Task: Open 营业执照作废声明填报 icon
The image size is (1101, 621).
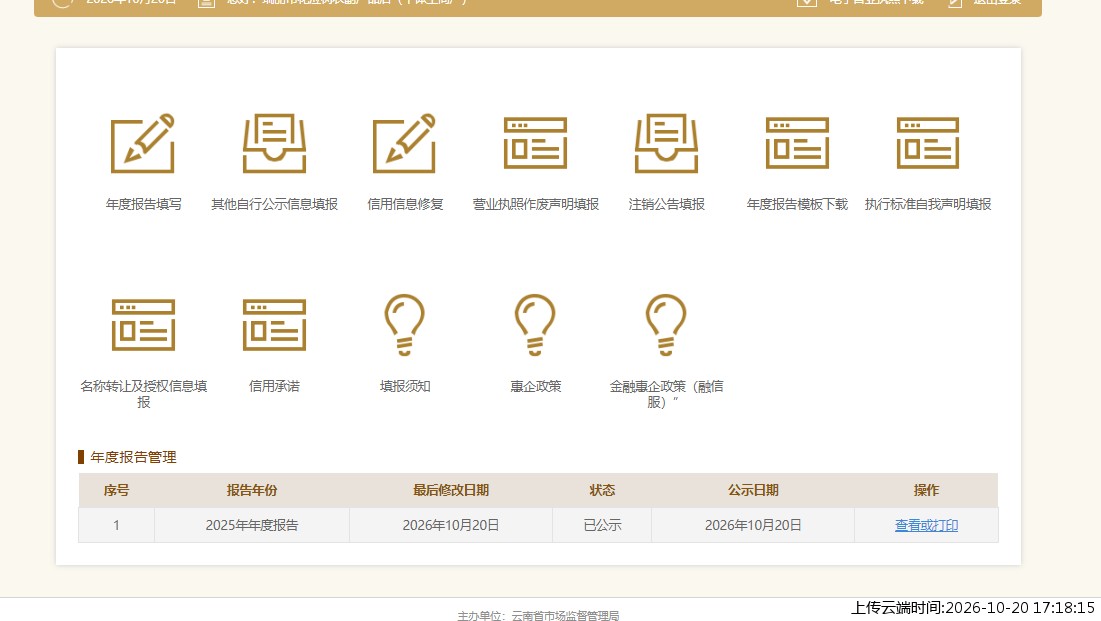Action: (x=535, y=143)
